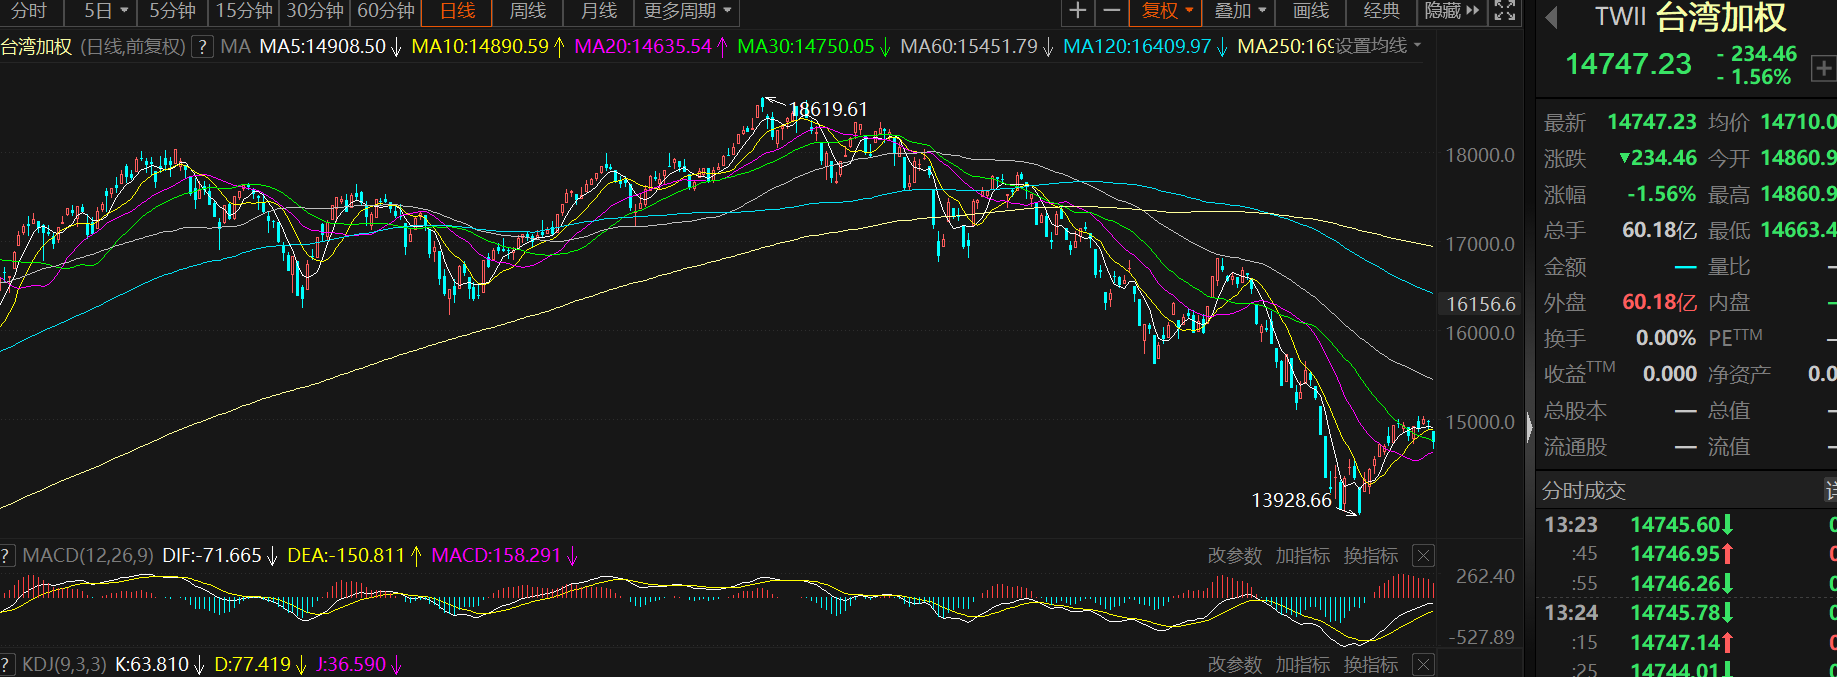Select the 周线 weekly tab
The image size is (1837, 677).
(528, 11)
